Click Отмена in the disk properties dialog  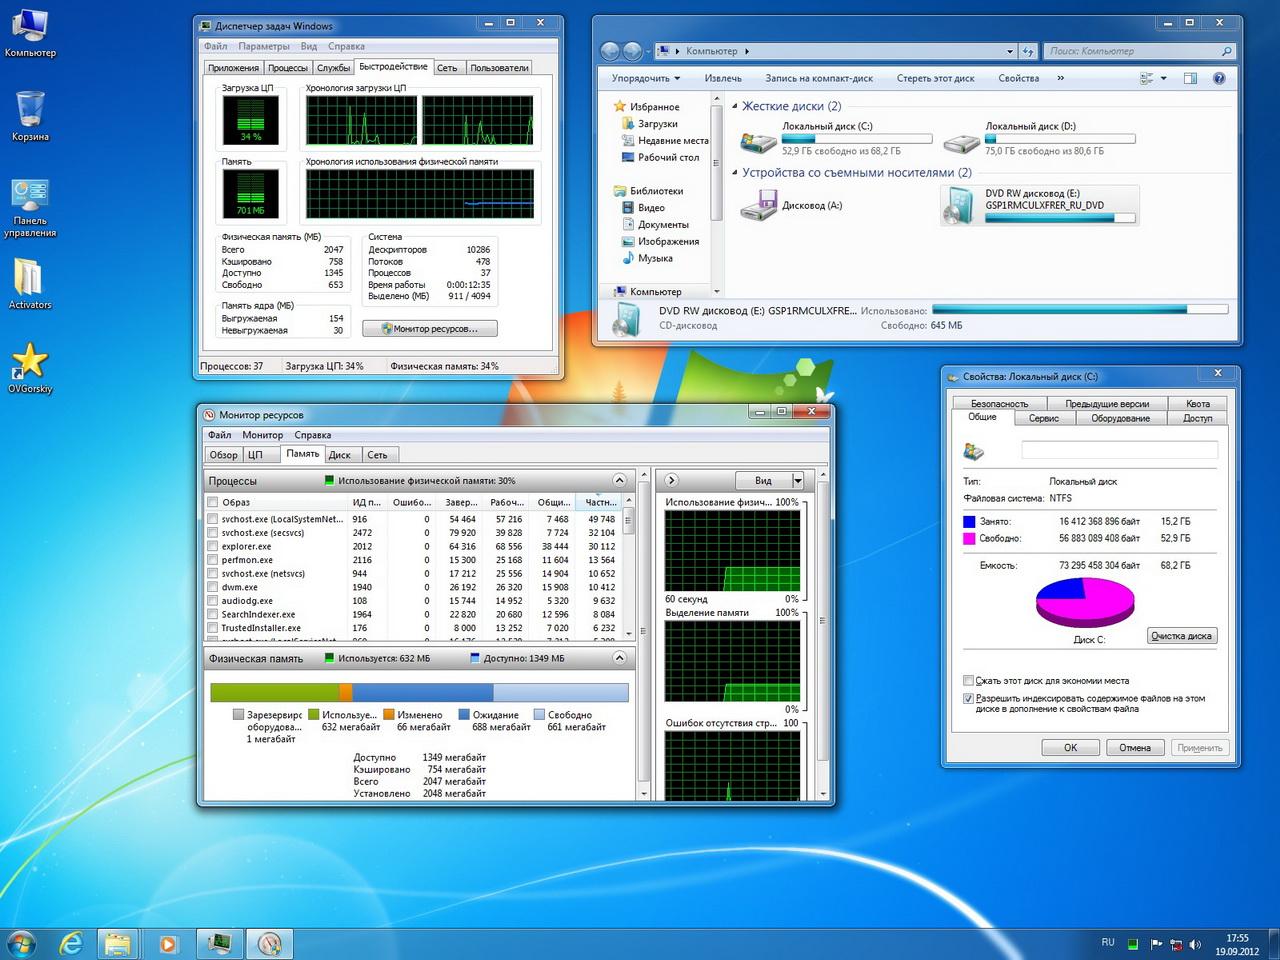click(1135, 748)
